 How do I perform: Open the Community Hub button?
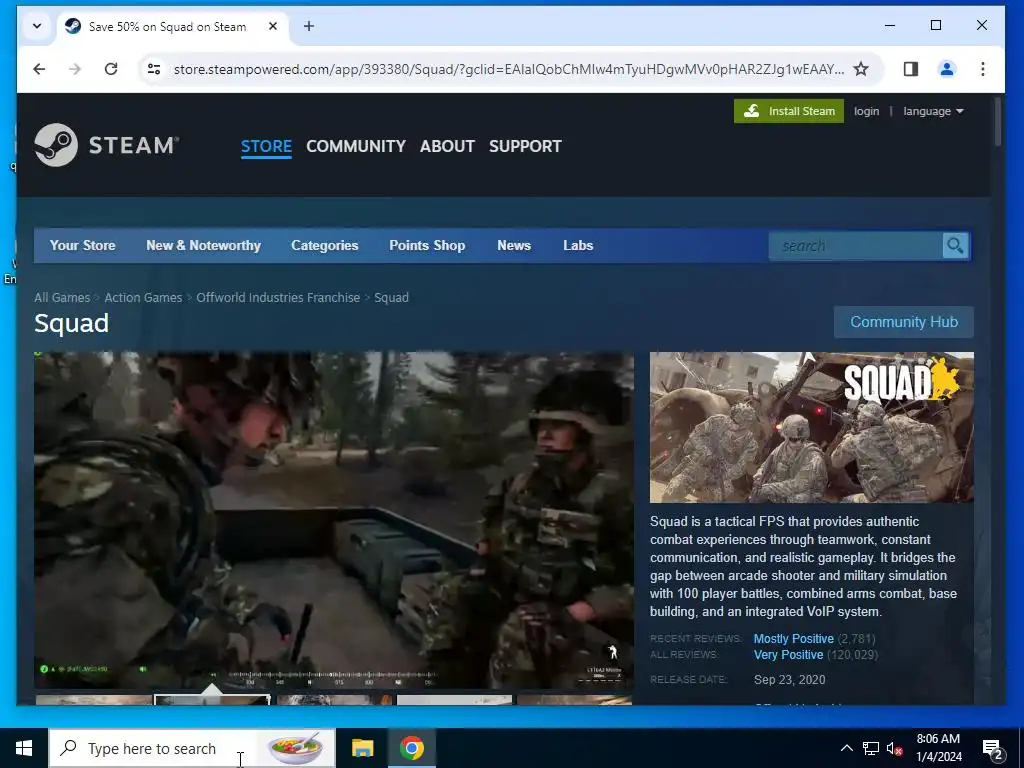[904, 322]
